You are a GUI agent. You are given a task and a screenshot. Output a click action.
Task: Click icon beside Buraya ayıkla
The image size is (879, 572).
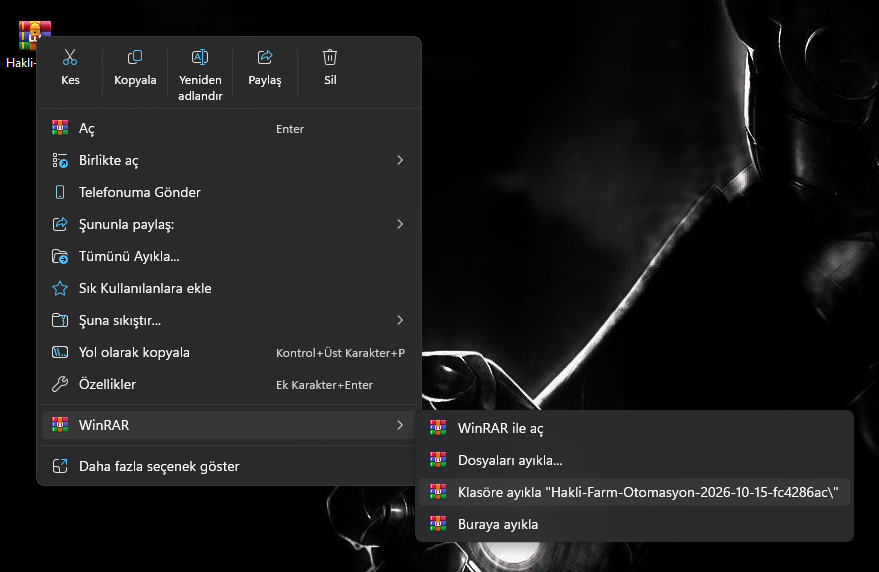click(438, 523)
